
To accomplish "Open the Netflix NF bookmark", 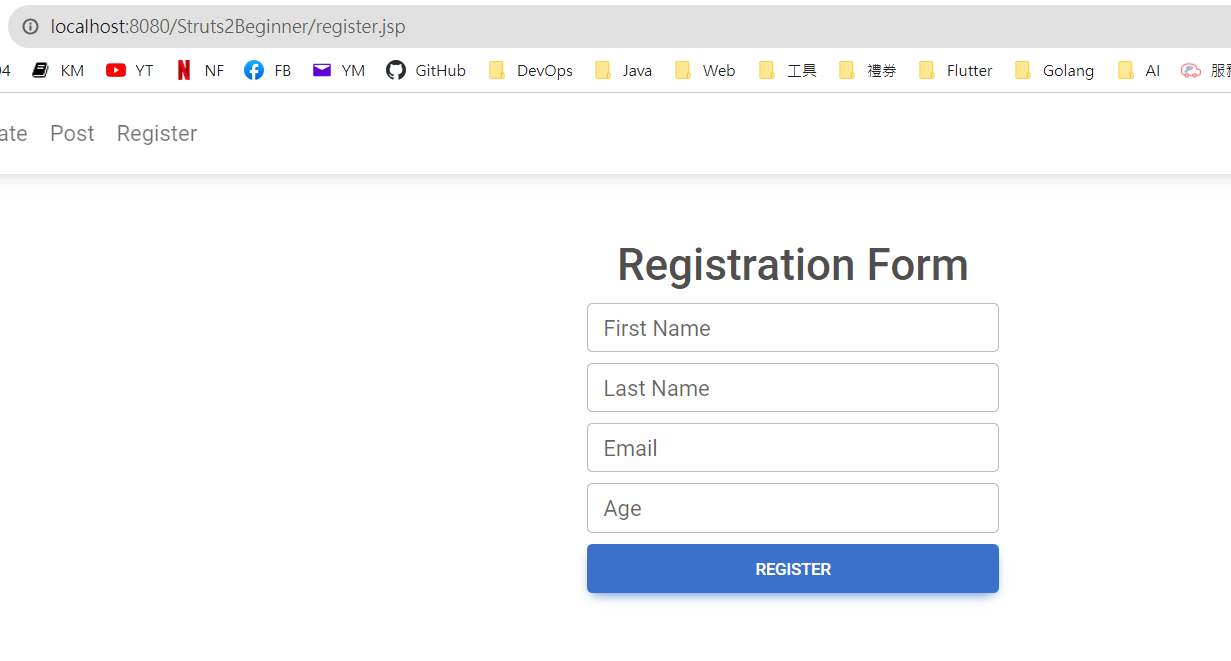I will (200, 70).
